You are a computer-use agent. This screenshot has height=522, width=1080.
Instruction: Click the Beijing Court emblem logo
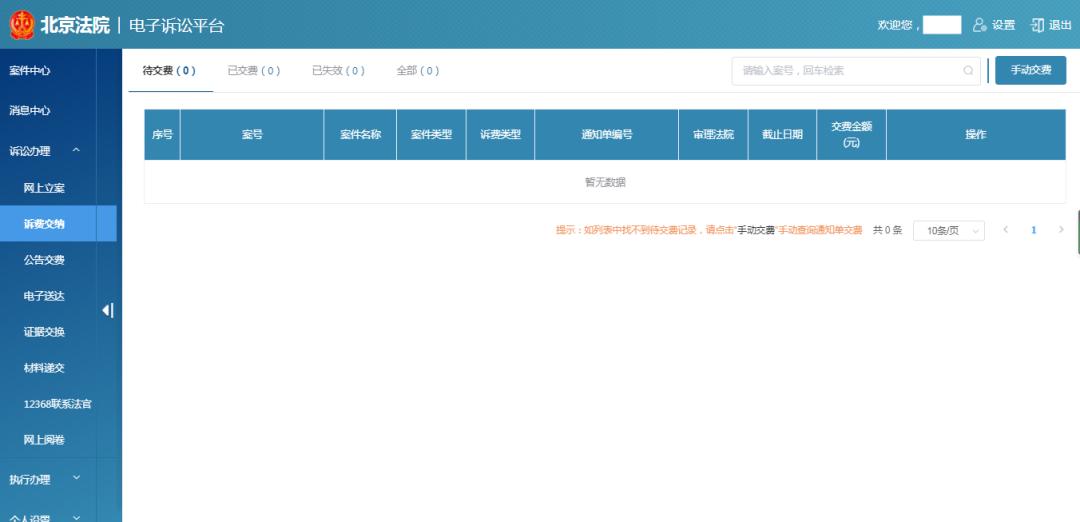[22, 25]
